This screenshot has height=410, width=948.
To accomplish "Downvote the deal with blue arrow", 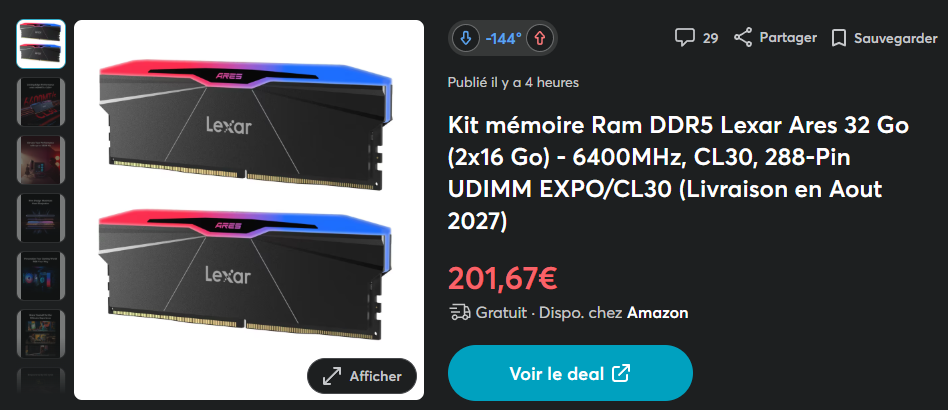I will (x=465, y=39).
